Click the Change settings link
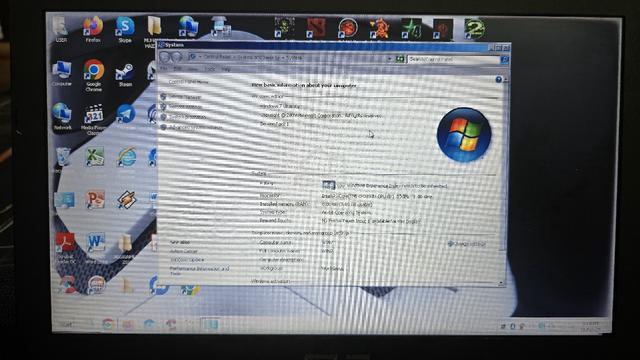The image size is (640, 360). point(467,244)
